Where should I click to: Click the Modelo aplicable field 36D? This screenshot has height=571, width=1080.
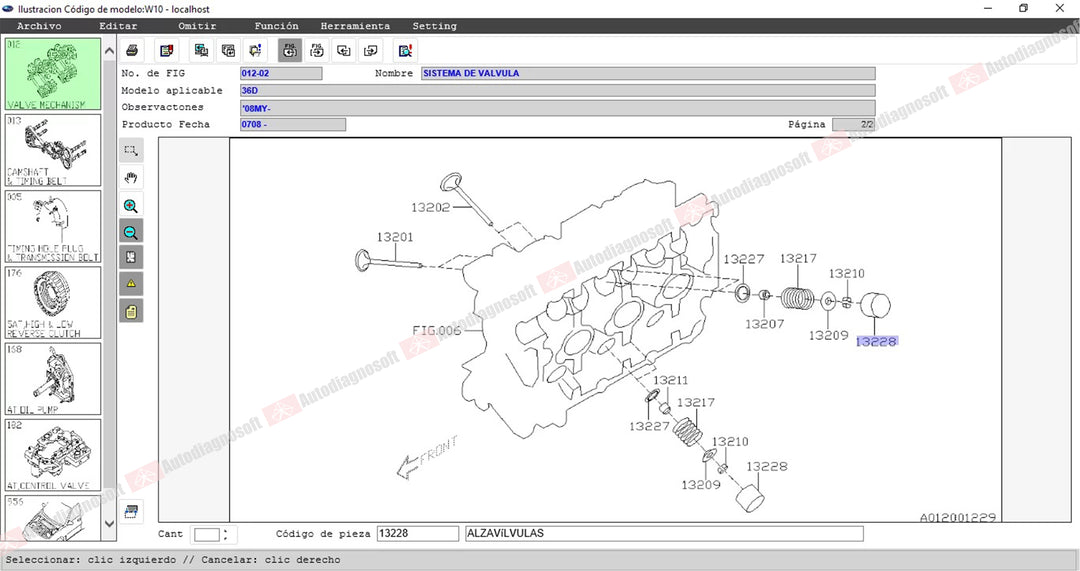pos(557,90)
